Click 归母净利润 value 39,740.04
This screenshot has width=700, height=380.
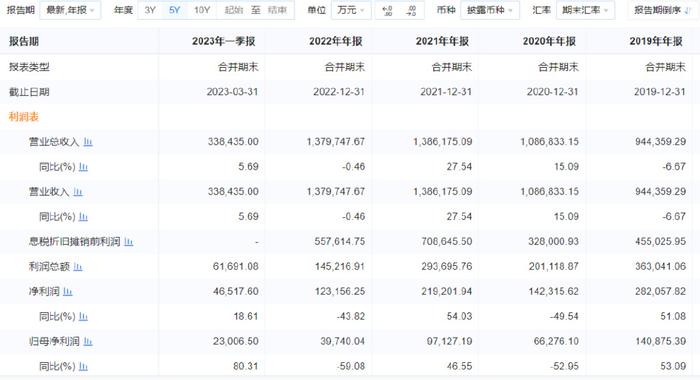[x=342, y=342]
